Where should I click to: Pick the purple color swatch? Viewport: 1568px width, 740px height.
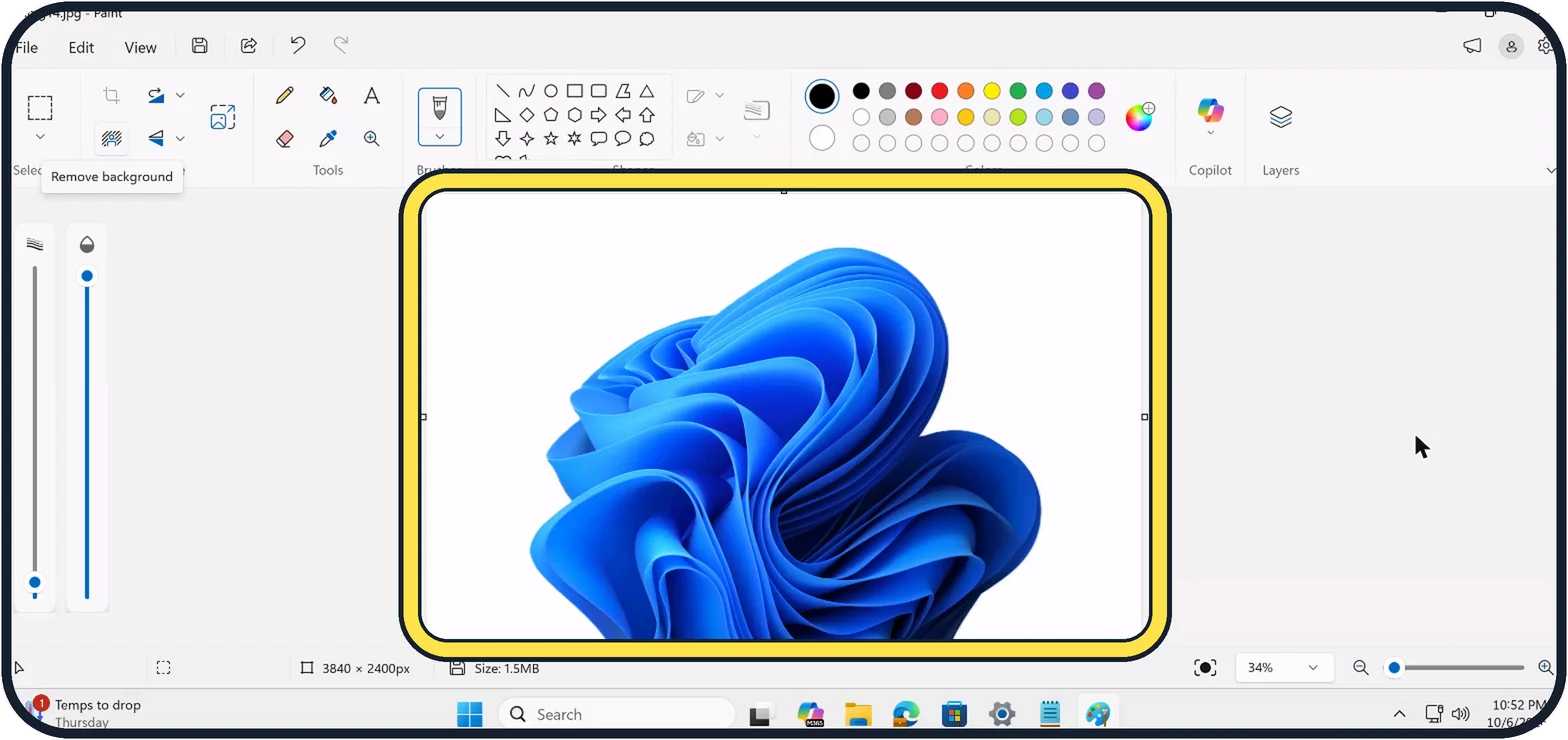tap(1096, 91)
